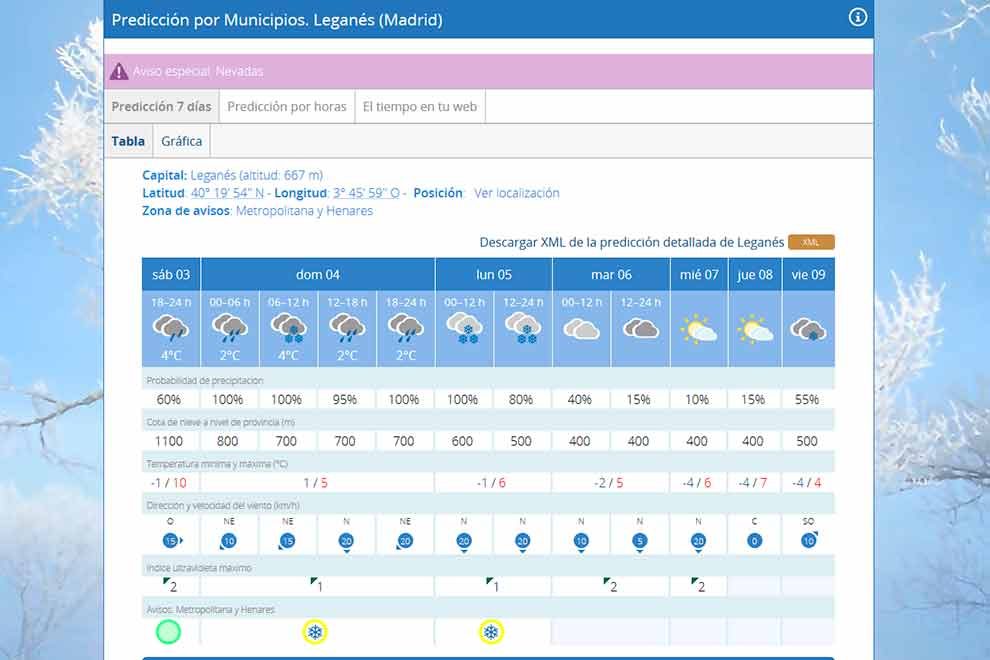Open the Predicción por horas tab
This screenshot has height=660, width=990.
(286, 107)
